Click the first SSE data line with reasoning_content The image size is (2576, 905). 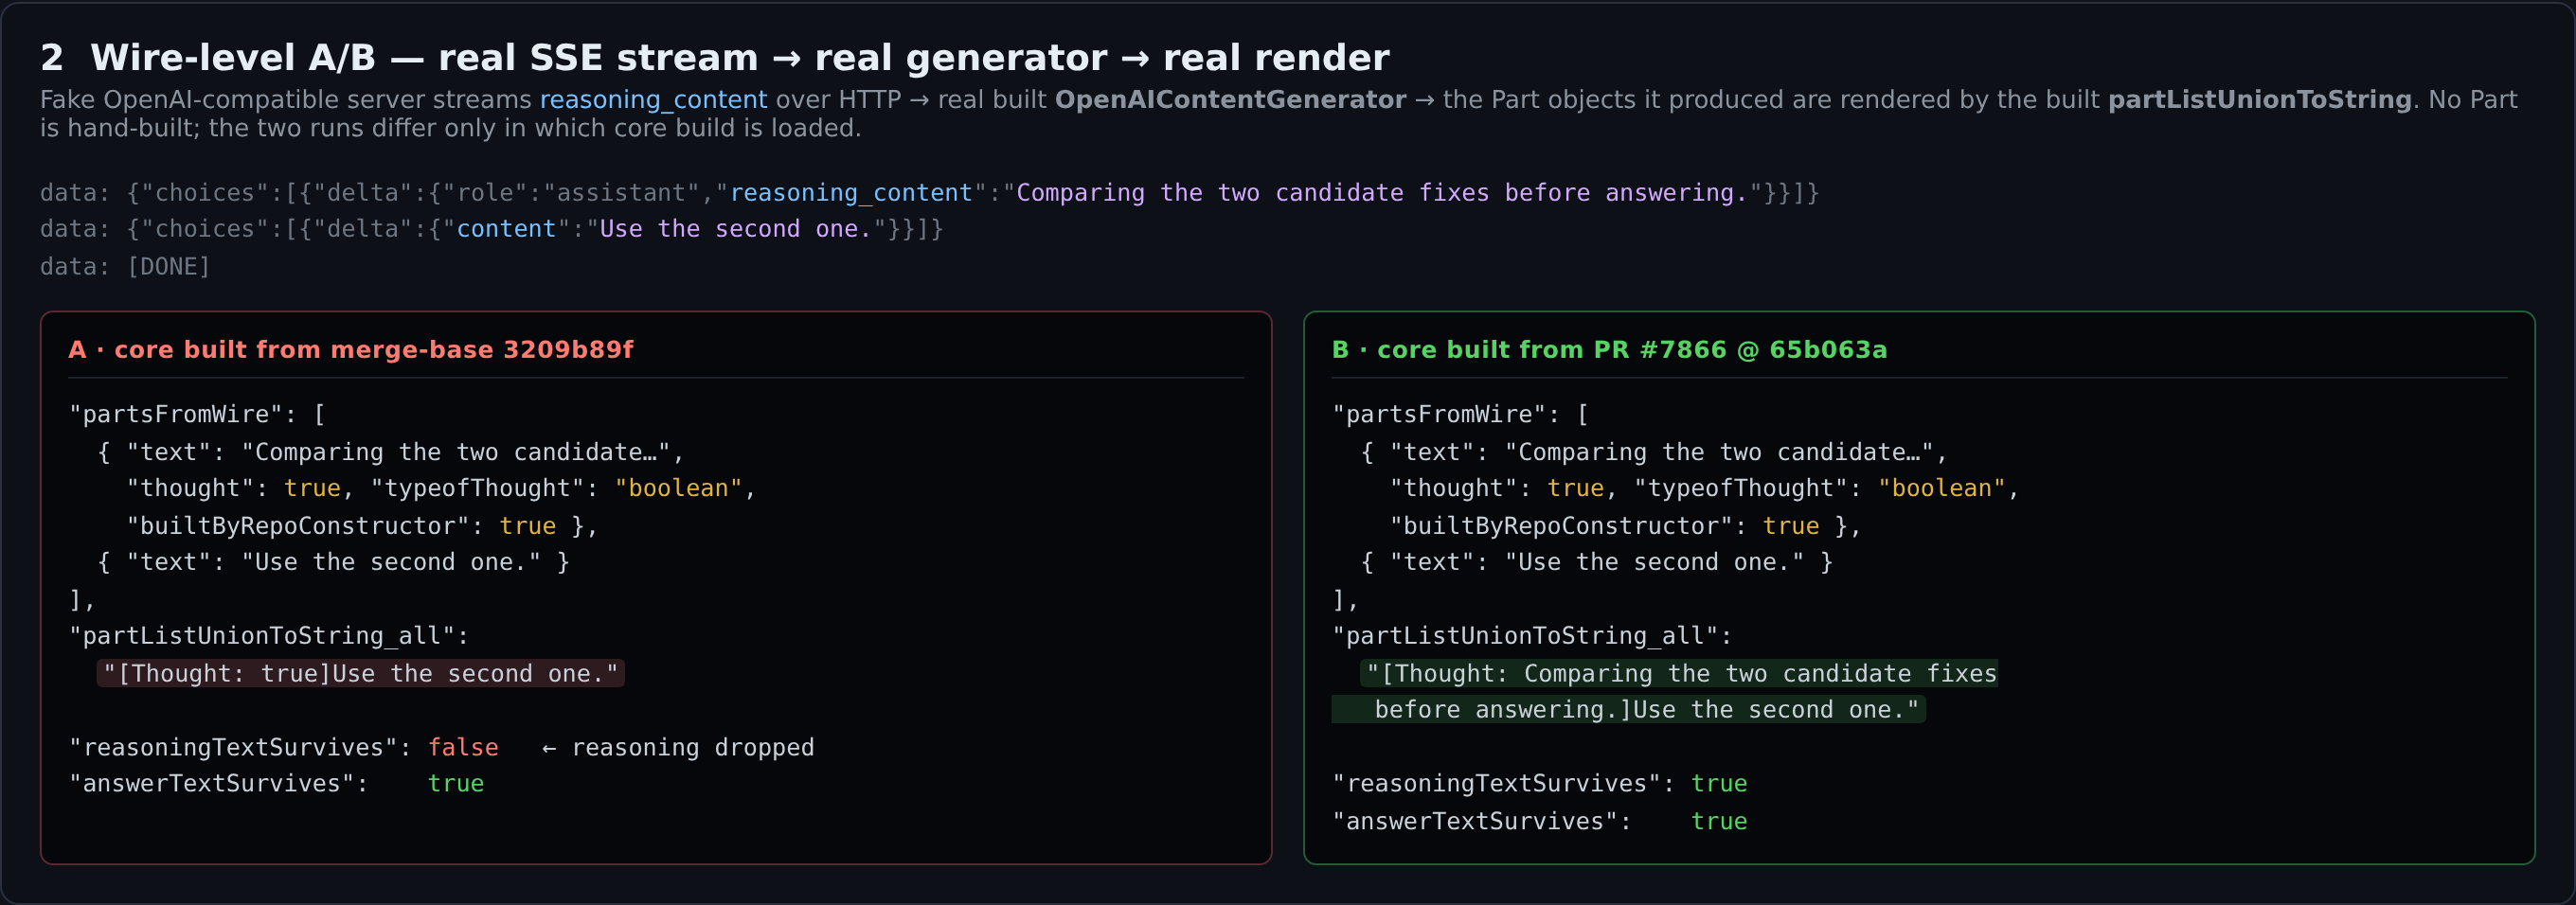(x=929, y=193)
